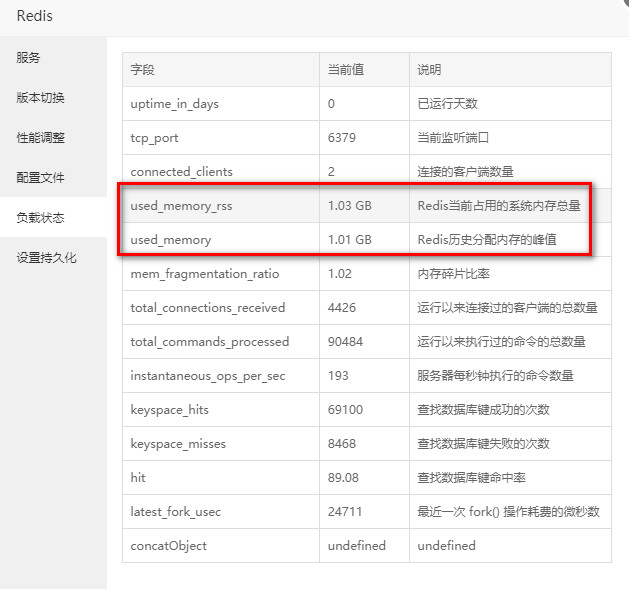Click the 4426 connections value
This screenshot has height=589, width=629.
[x=342, y=308]
